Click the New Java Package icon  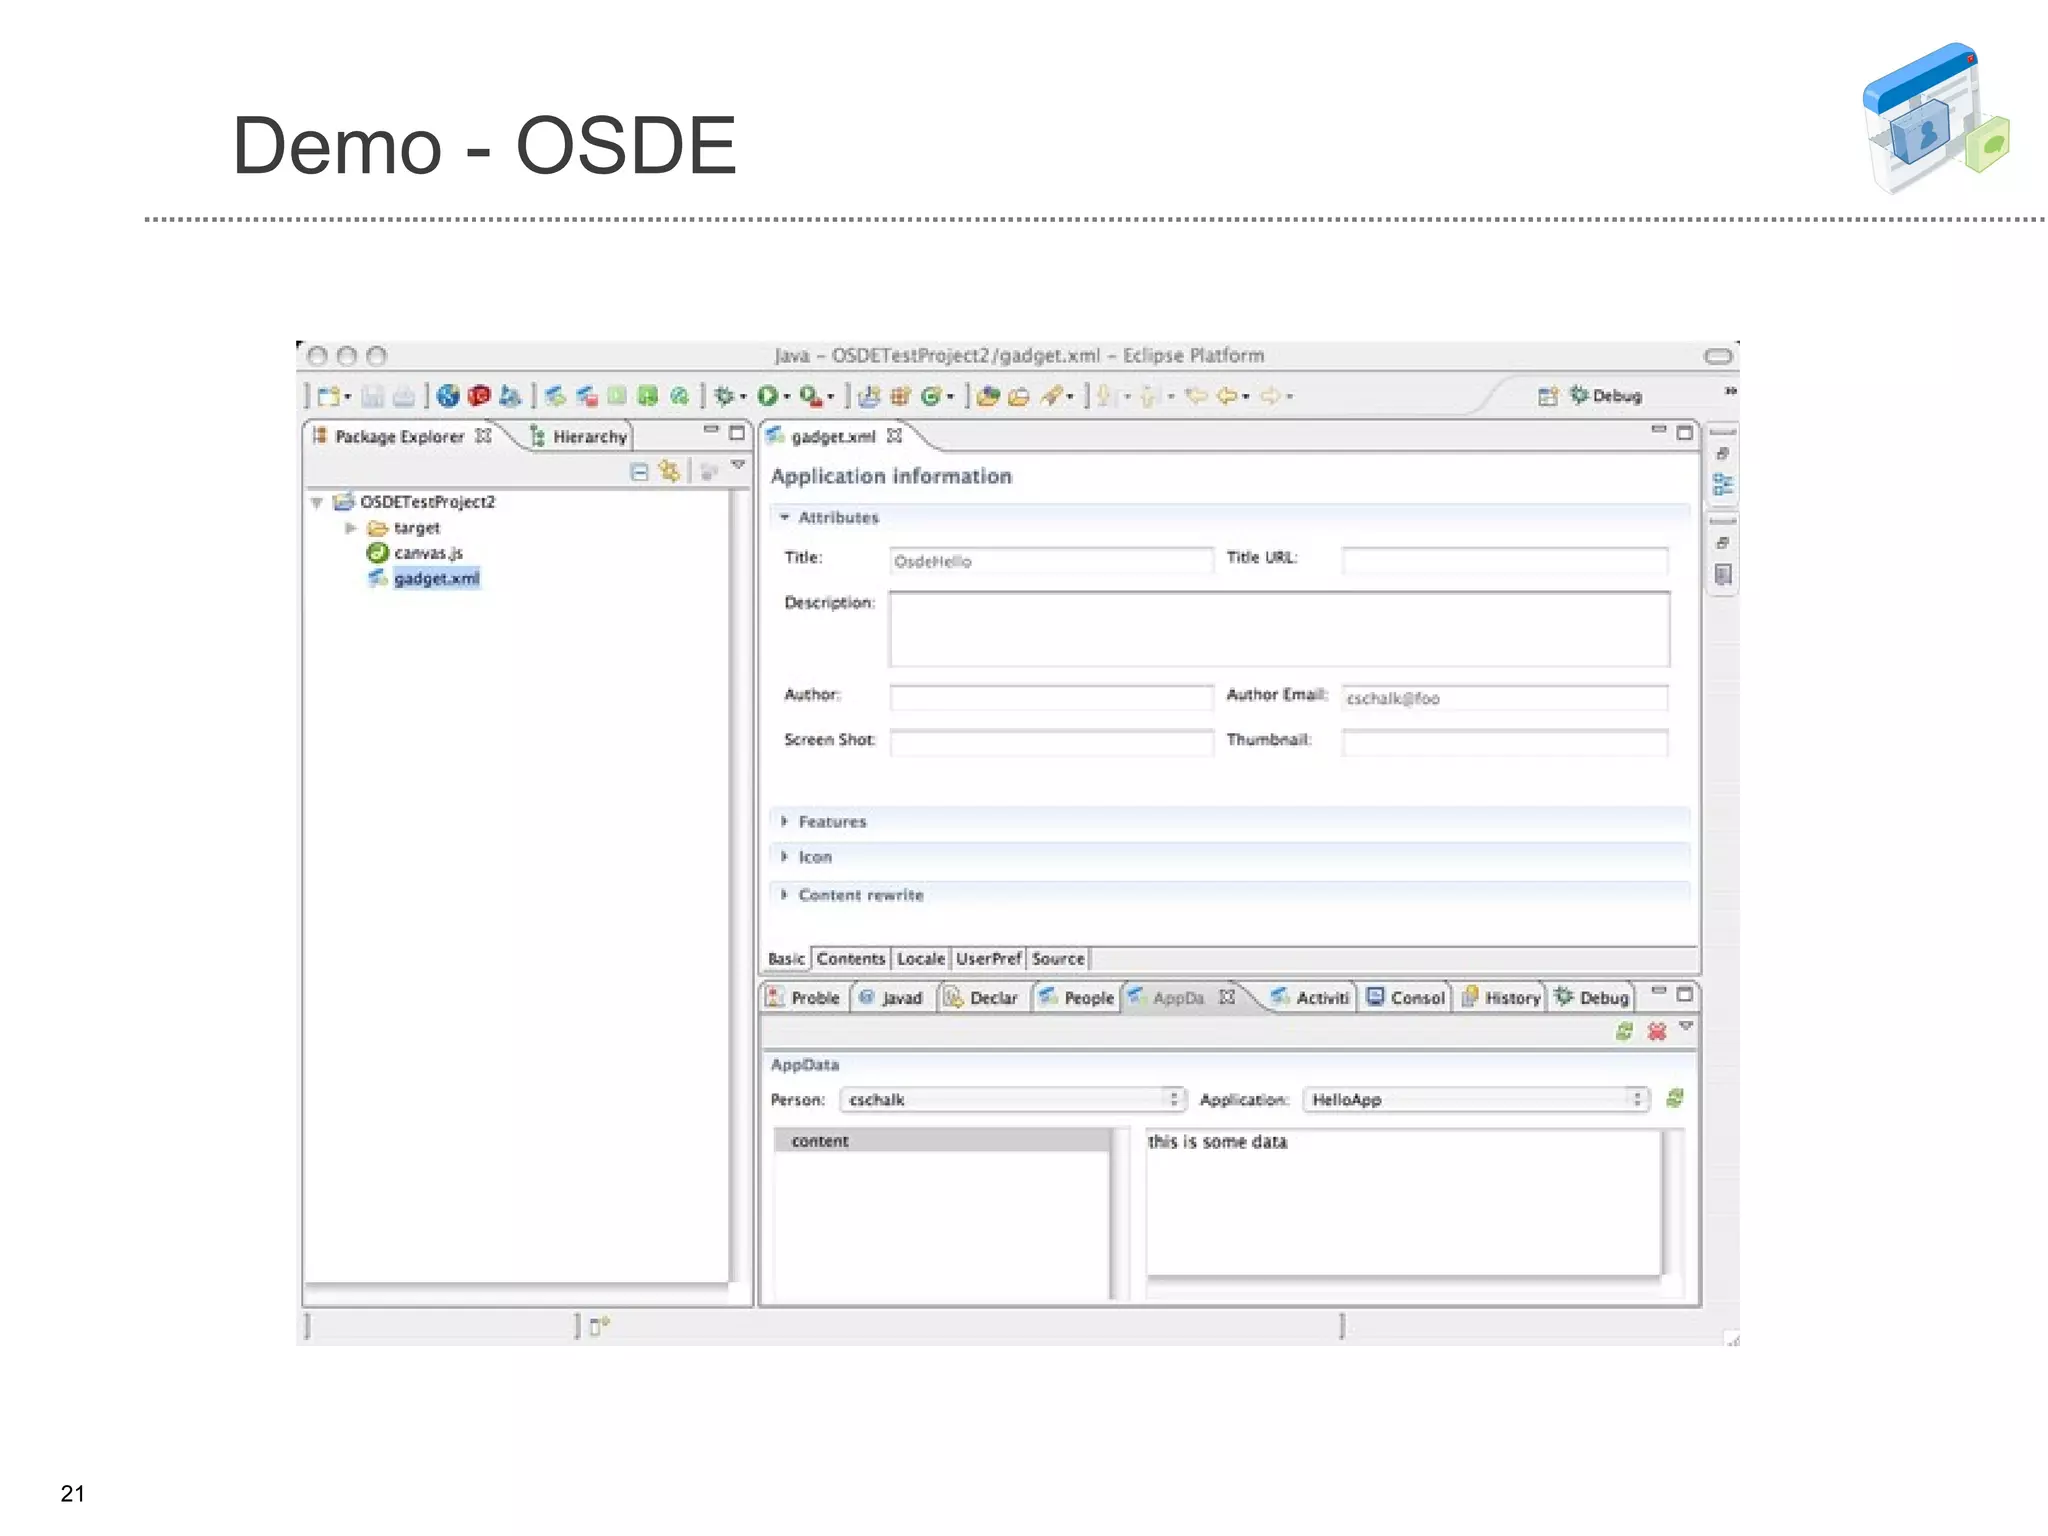(900, 396)
